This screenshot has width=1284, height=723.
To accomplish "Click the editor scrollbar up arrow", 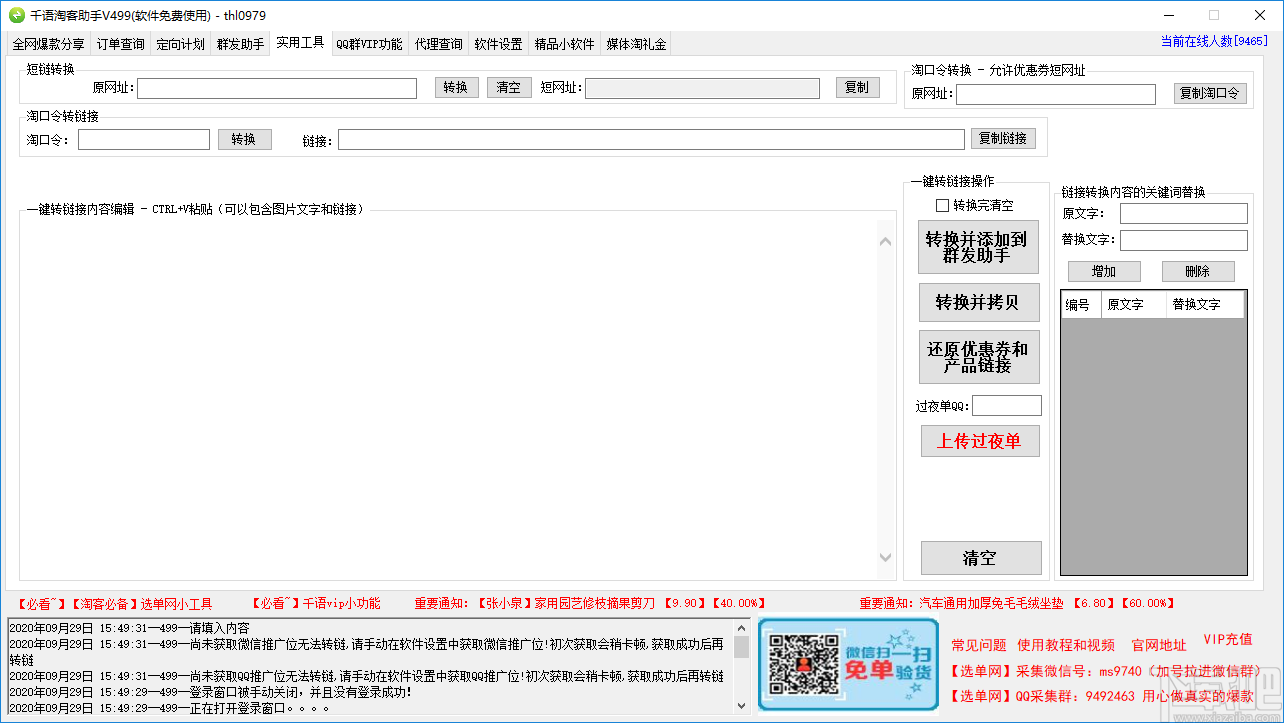I will click(885, 242).
